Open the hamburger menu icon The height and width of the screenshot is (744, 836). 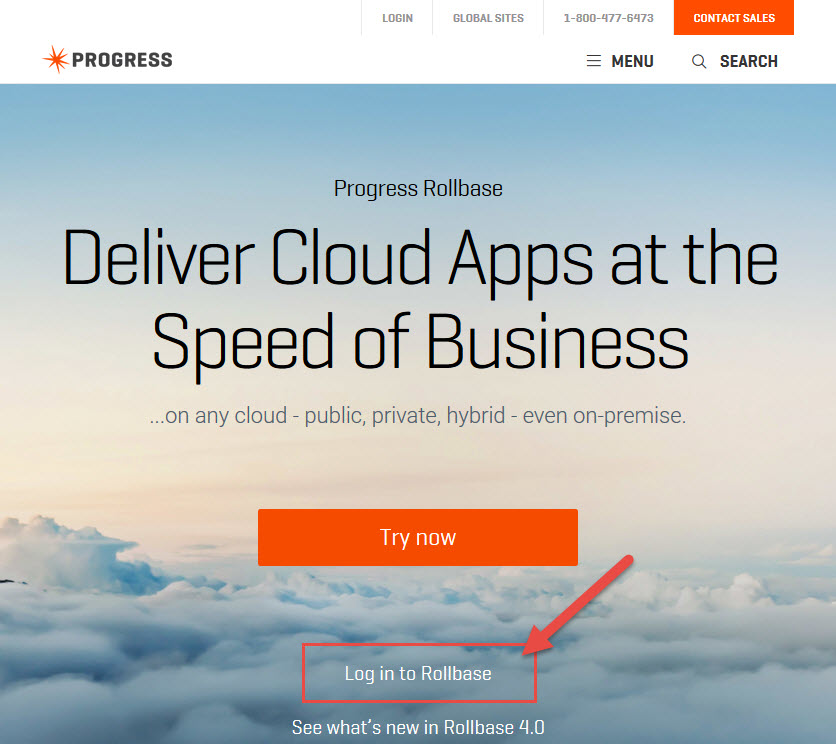pyautogui.click(x=594, y=61)
